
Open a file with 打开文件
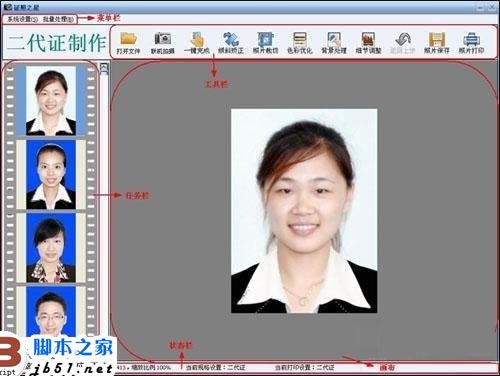(128, 43)
